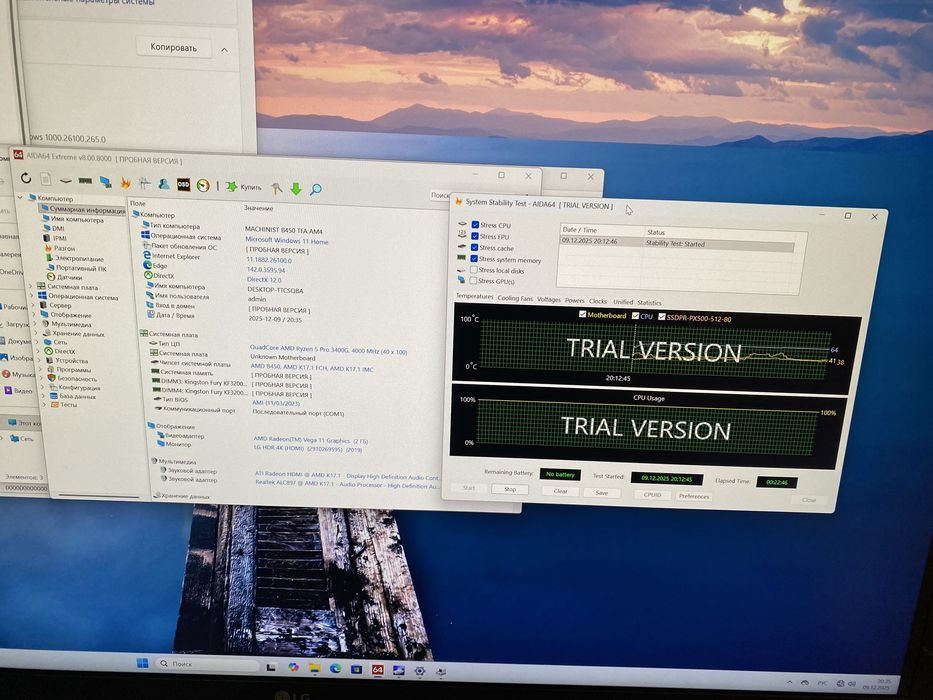Click the AMD Radeon Vega 11 Graphics link
Screen dimensions: 933x700
point(311,440)
